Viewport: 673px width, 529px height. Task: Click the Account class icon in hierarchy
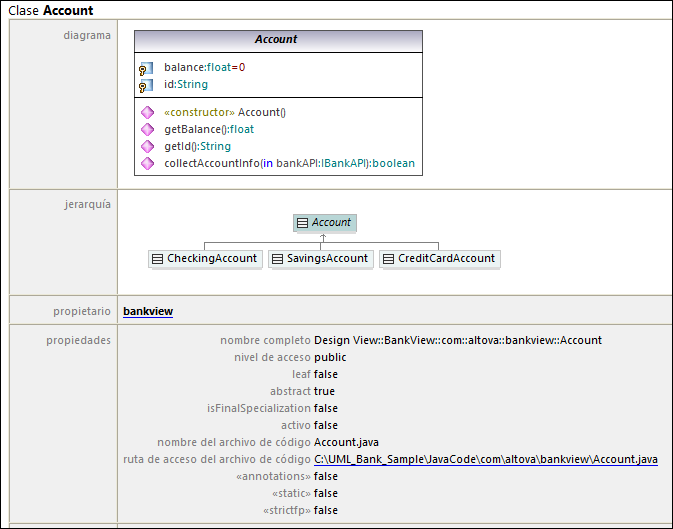(302, 223)
